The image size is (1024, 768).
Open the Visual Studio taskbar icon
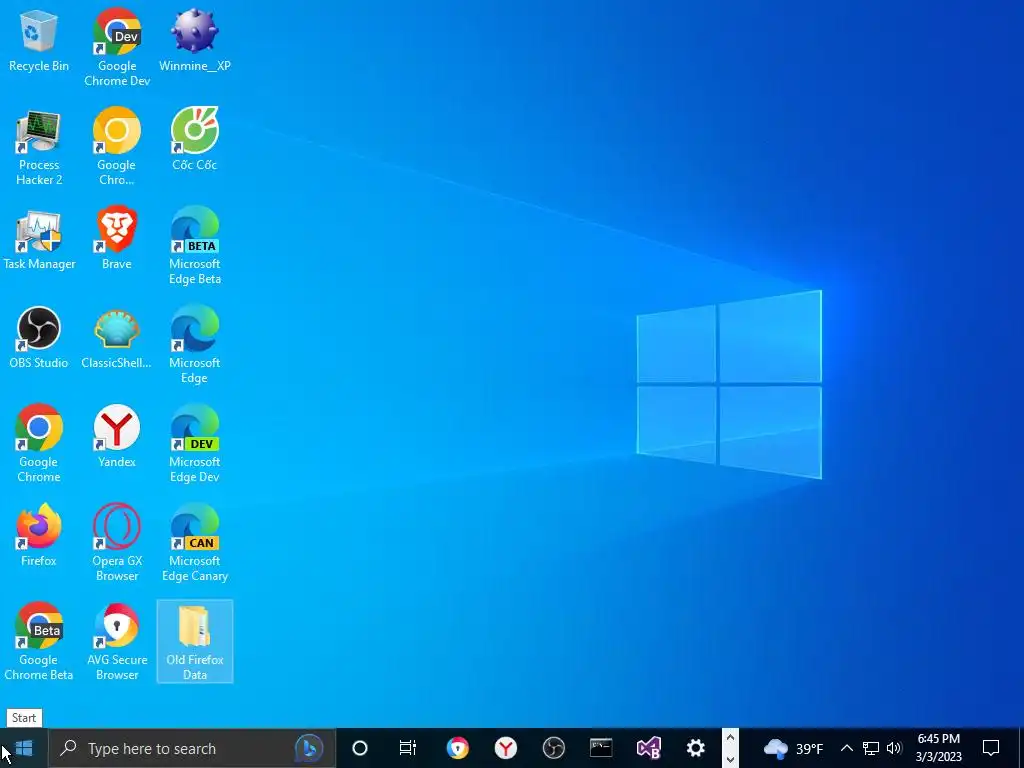pos(648,748)
